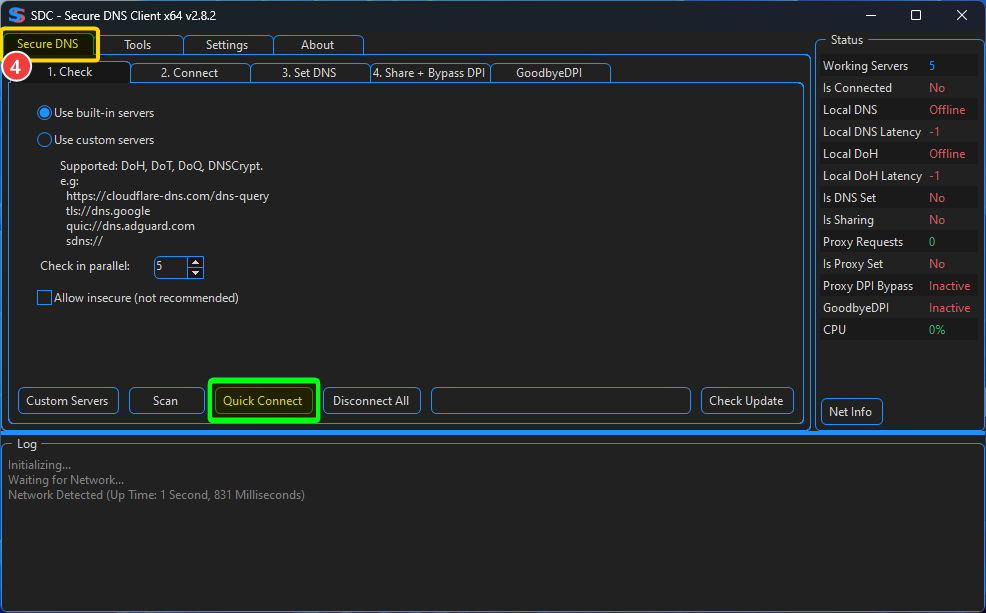Select the 1. Check sub-tab
Viewport: 986px width, 613px height.
(x=70, y=72)
